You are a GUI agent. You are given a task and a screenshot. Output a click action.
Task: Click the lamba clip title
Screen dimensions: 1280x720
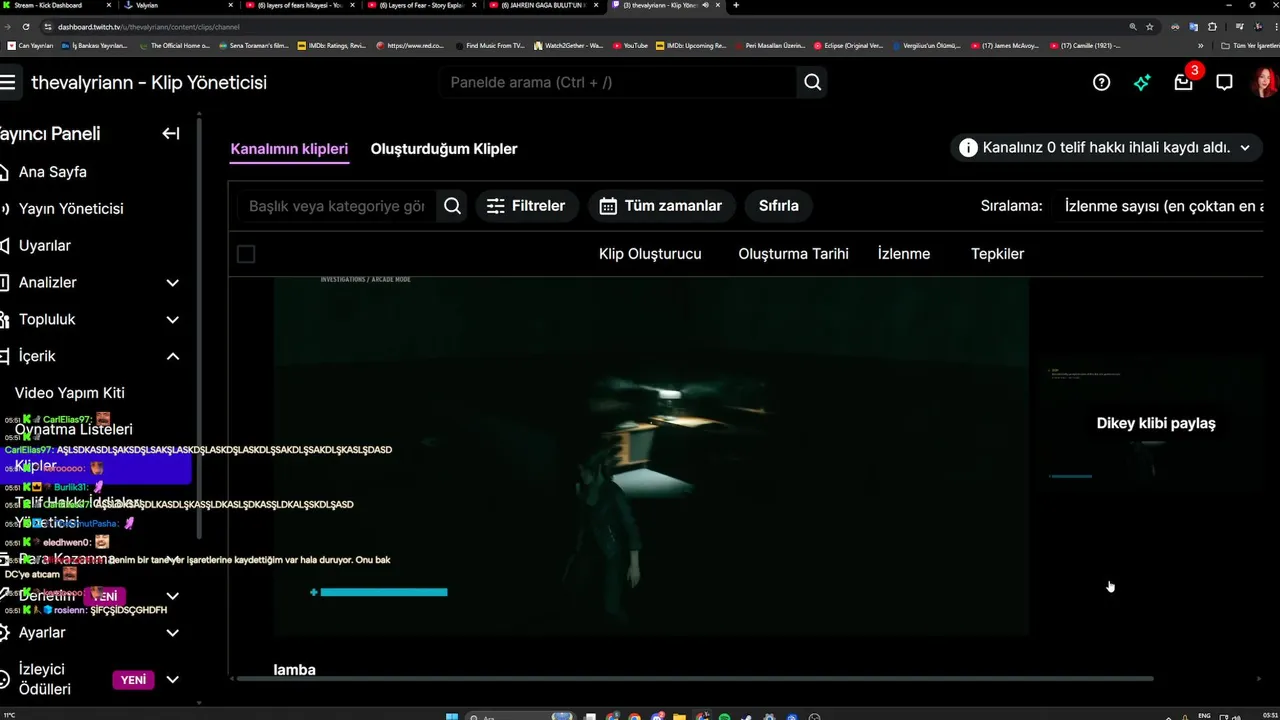coord(294,670)
